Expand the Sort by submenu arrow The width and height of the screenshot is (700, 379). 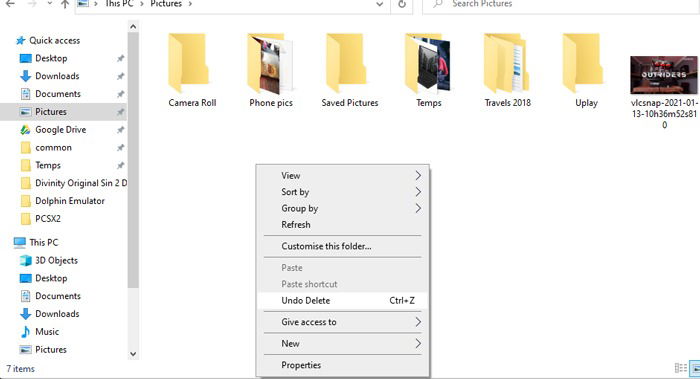(418, 192)
